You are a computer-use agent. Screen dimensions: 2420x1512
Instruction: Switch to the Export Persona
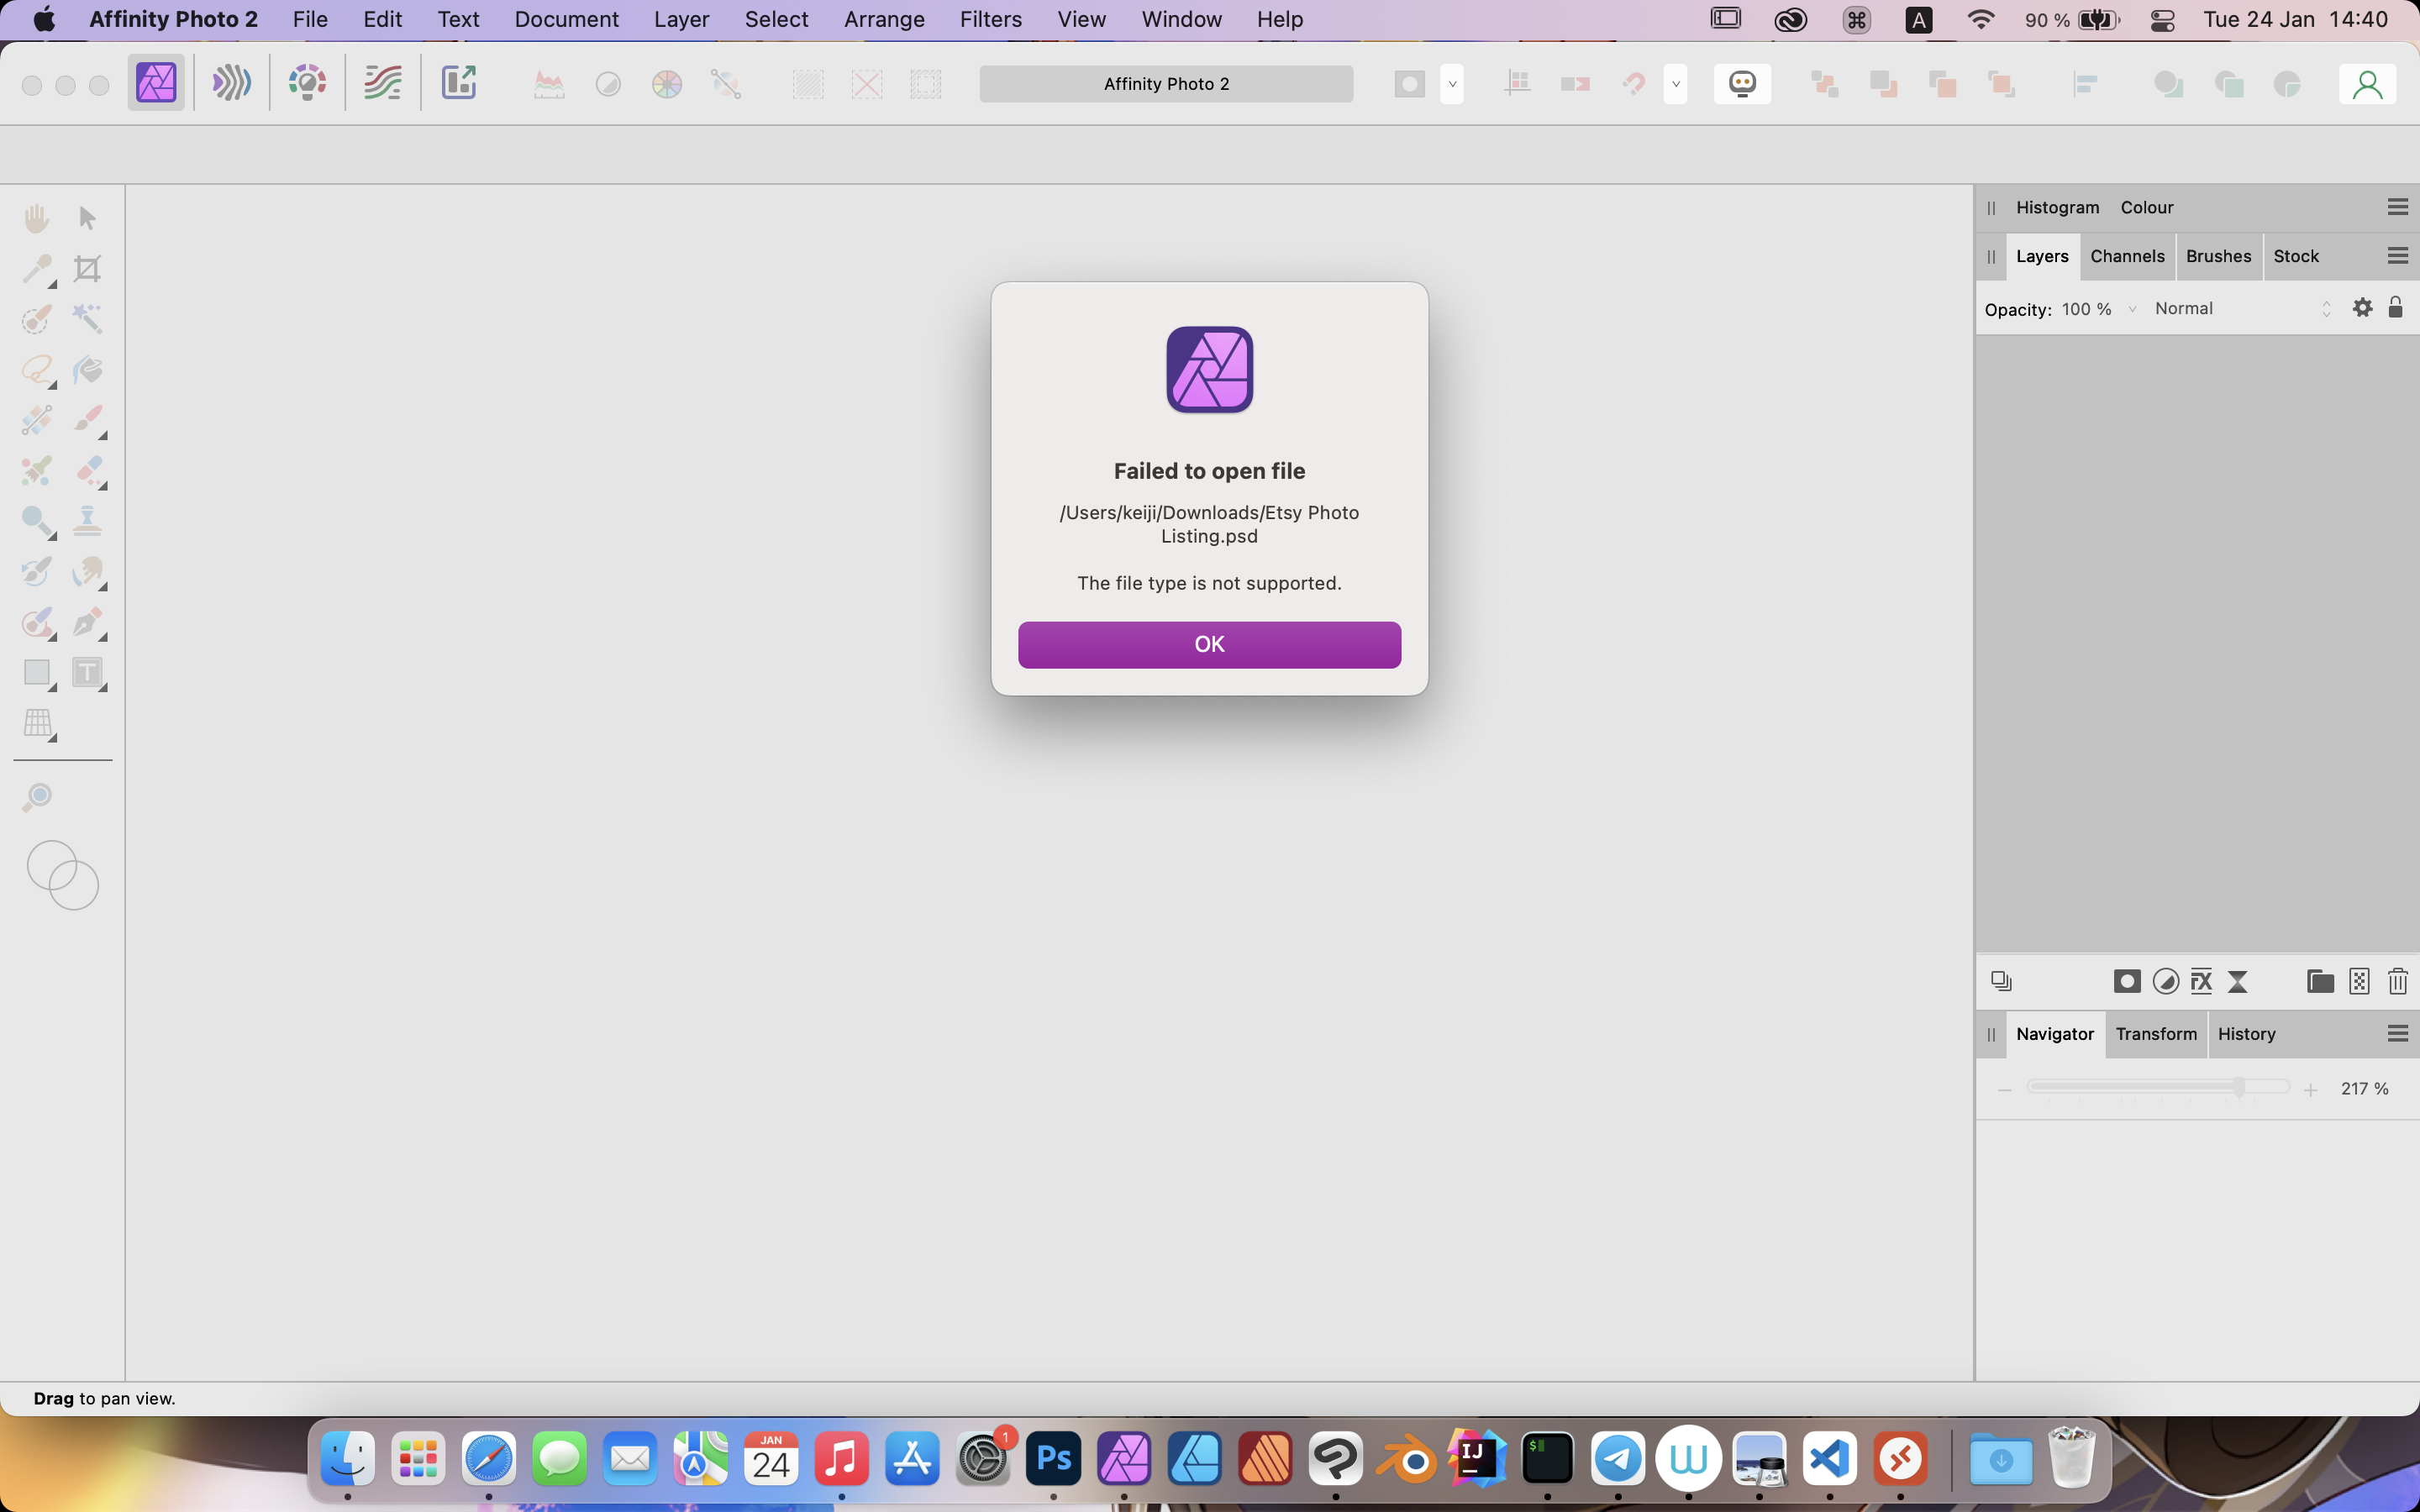pyautogui.click(x=459, y=83)
